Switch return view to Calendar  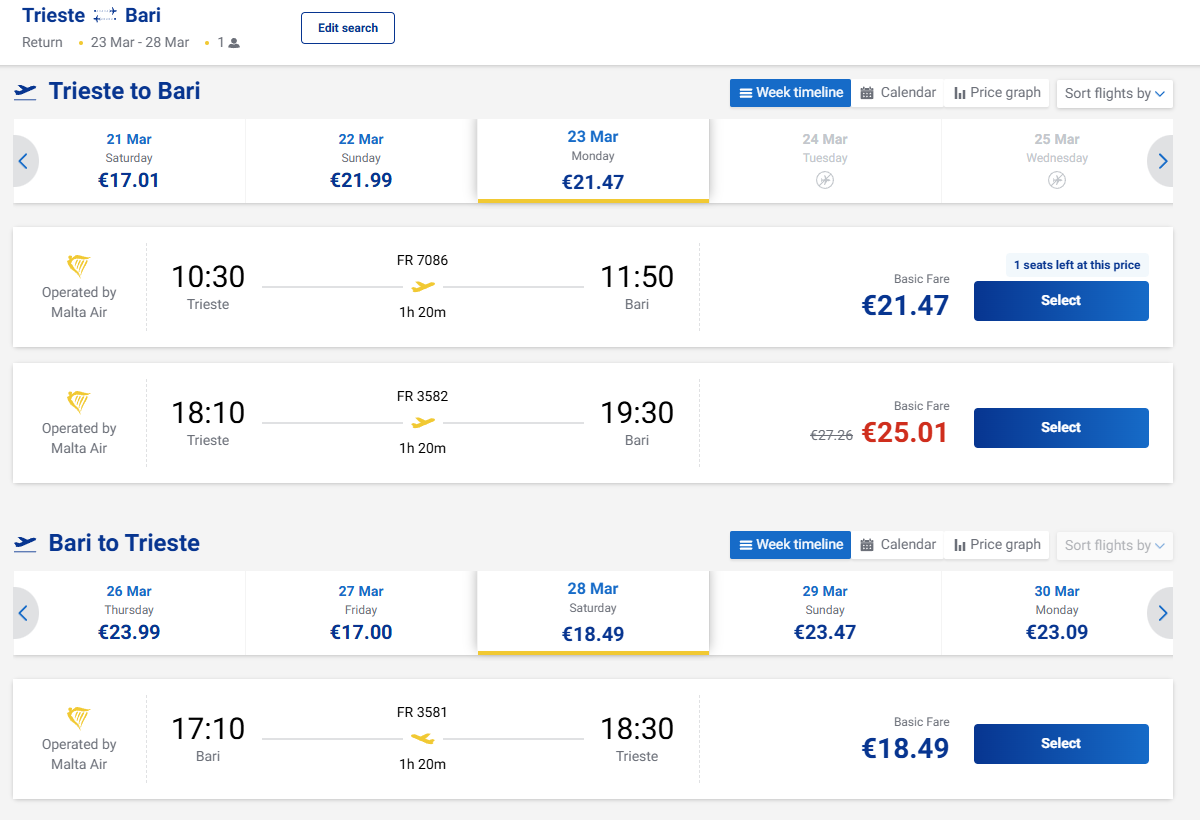pyautogui.click(x=898, y=545)
